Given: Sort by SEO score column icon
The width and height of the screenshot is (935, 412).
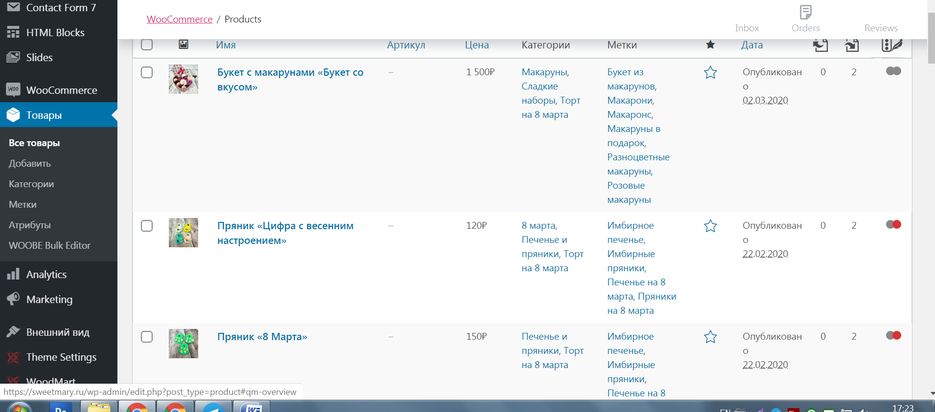Looking at the screenshot, I should click(891, 45).
